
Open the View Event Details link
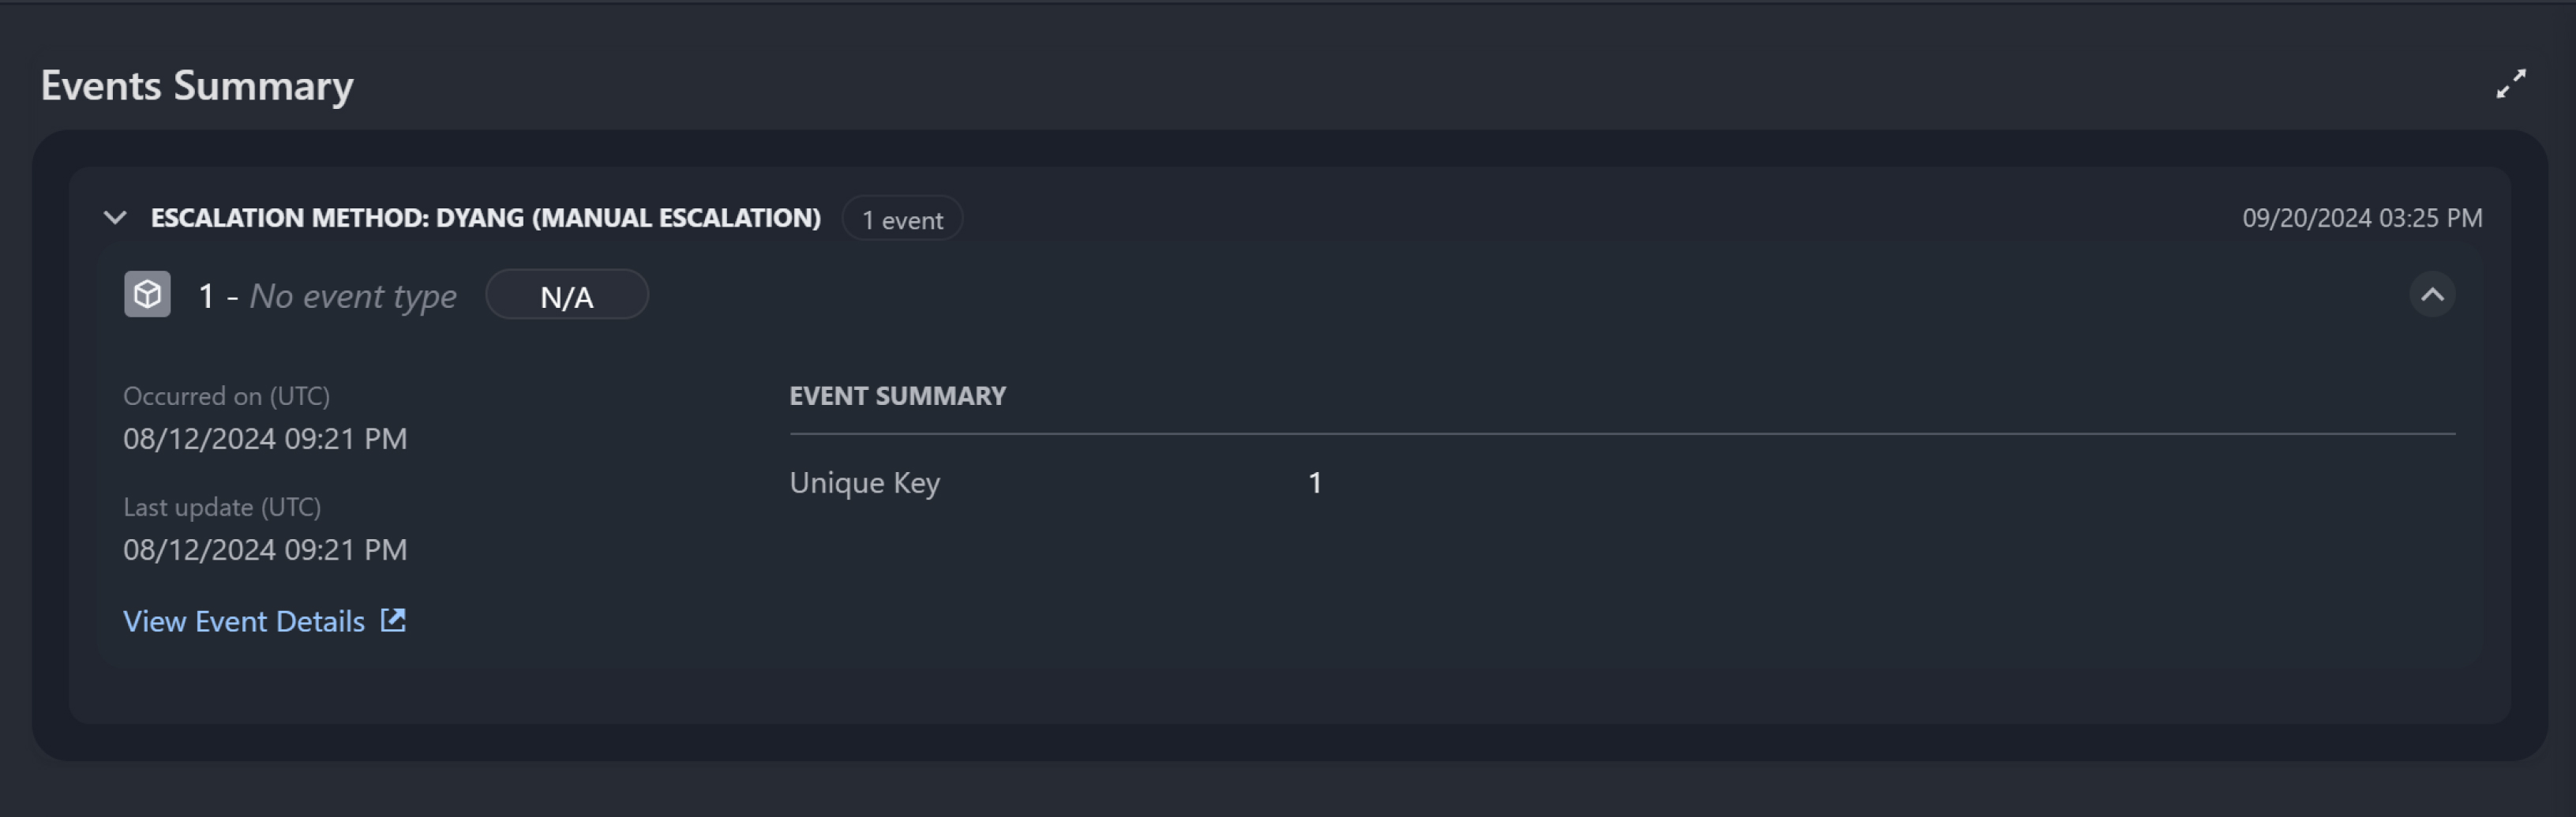[x=244, y=622]
